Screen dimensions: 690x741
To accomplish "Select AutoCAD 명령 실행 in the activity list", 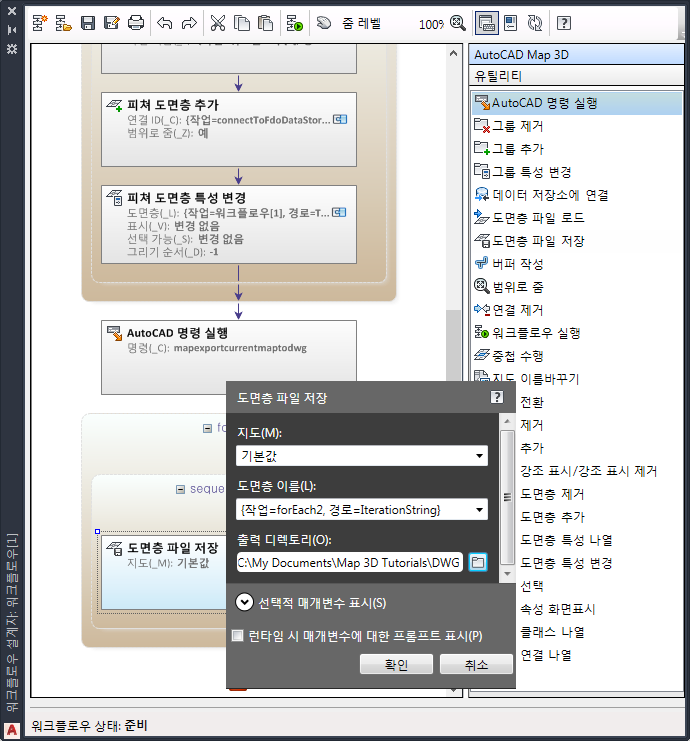I will [577, 103].
